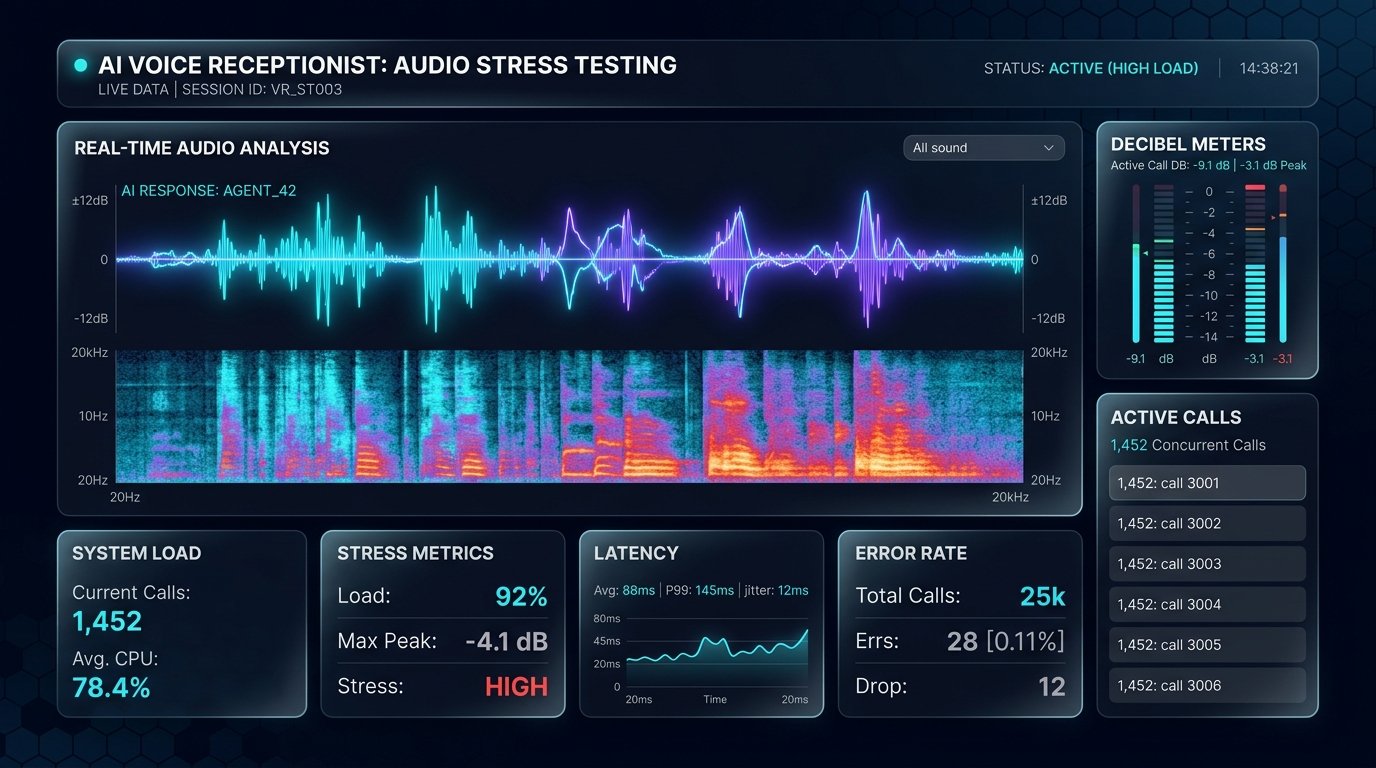Click the latency line chart
This screenshot has width=1376, height=768.
pyautogui.click(x=716, y=653)
